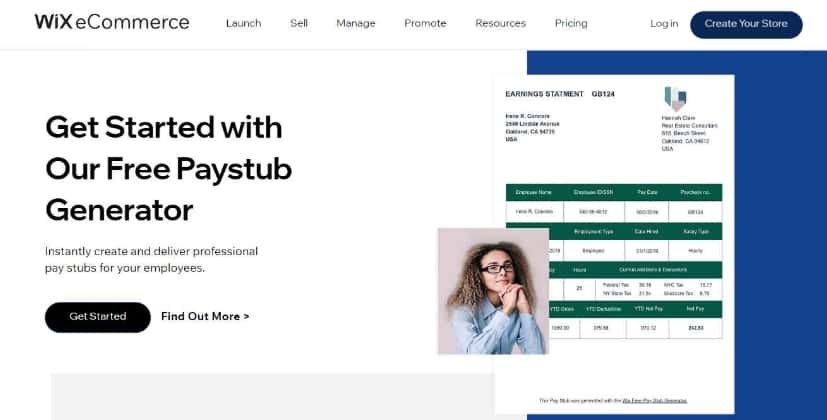
Task: Open the Promote menu
Action: [425, 23]
